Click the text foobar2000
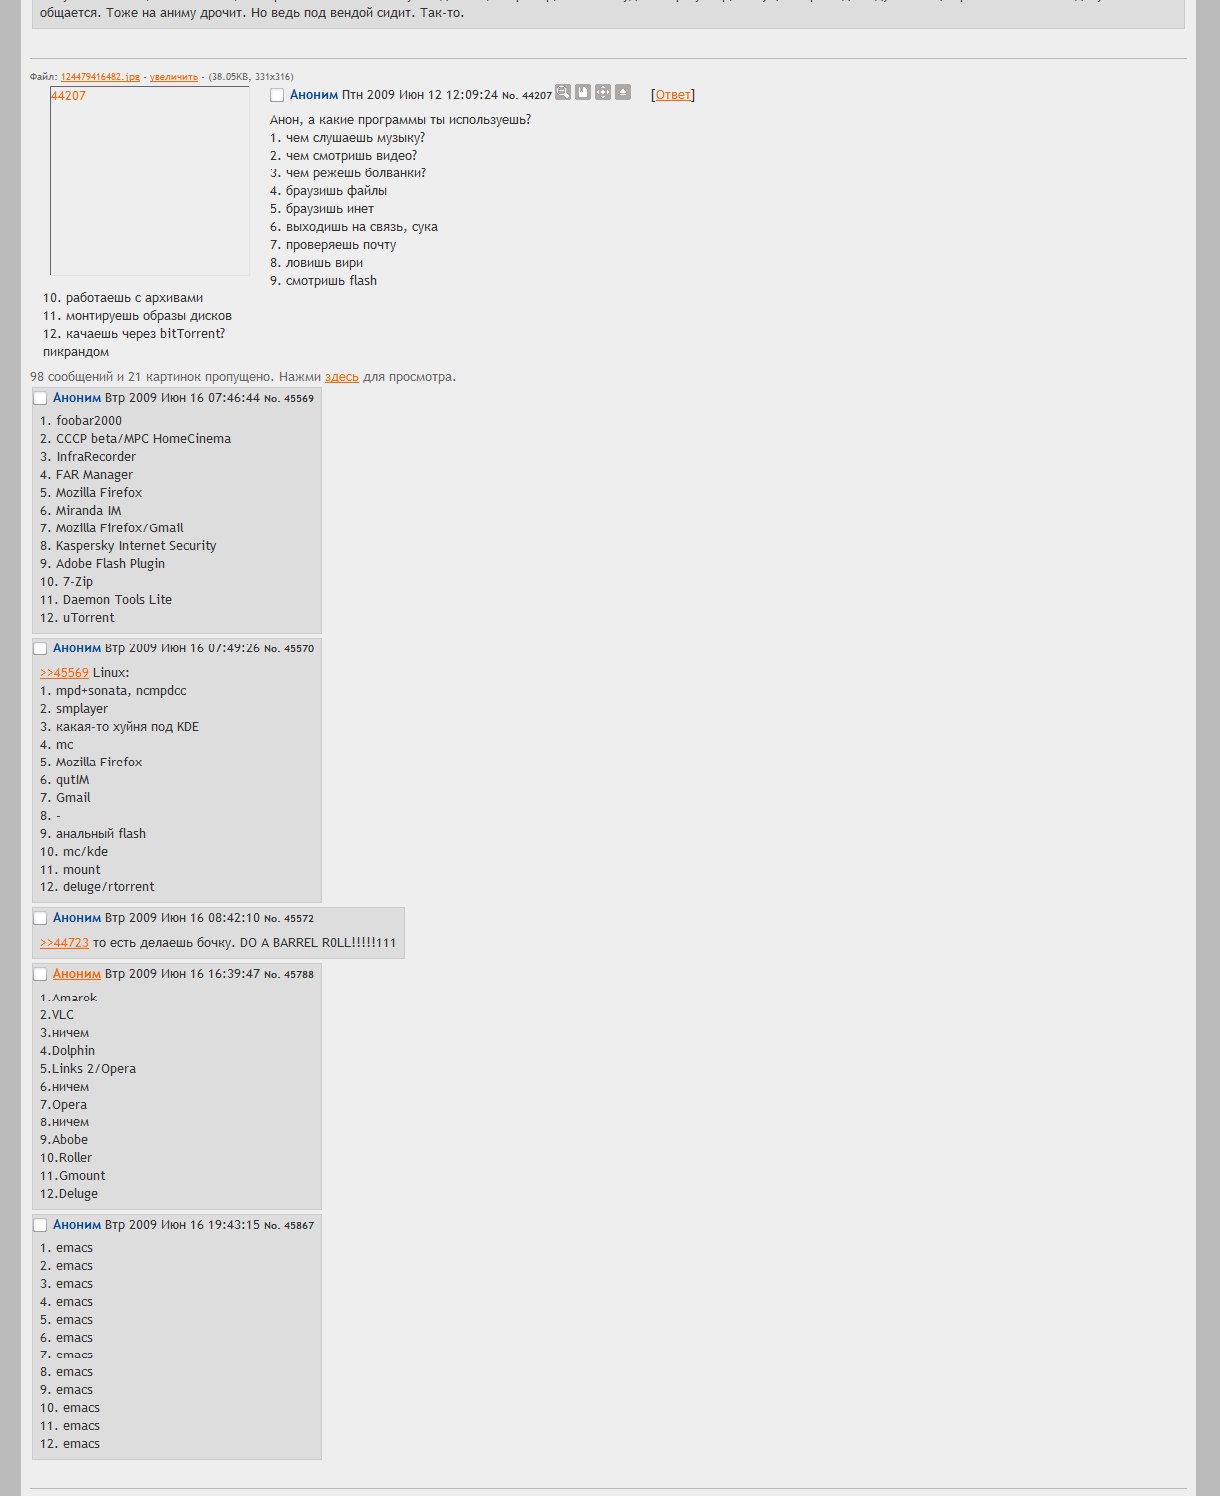The width and height of the screenshot is (1220, 1496). click(89, 421)
